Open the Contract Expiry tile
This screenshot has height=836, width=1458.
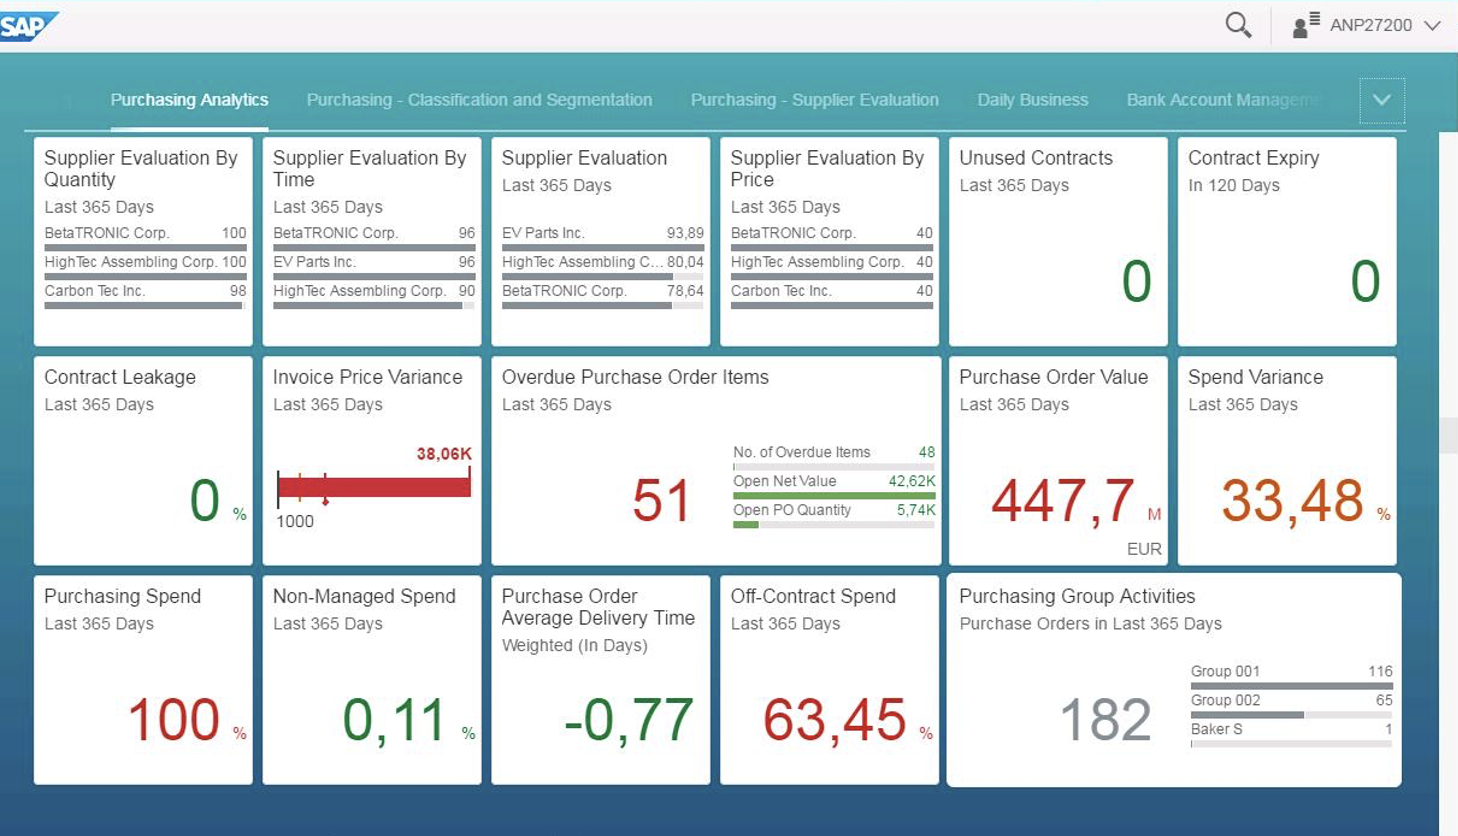[x=1287, y=242]
